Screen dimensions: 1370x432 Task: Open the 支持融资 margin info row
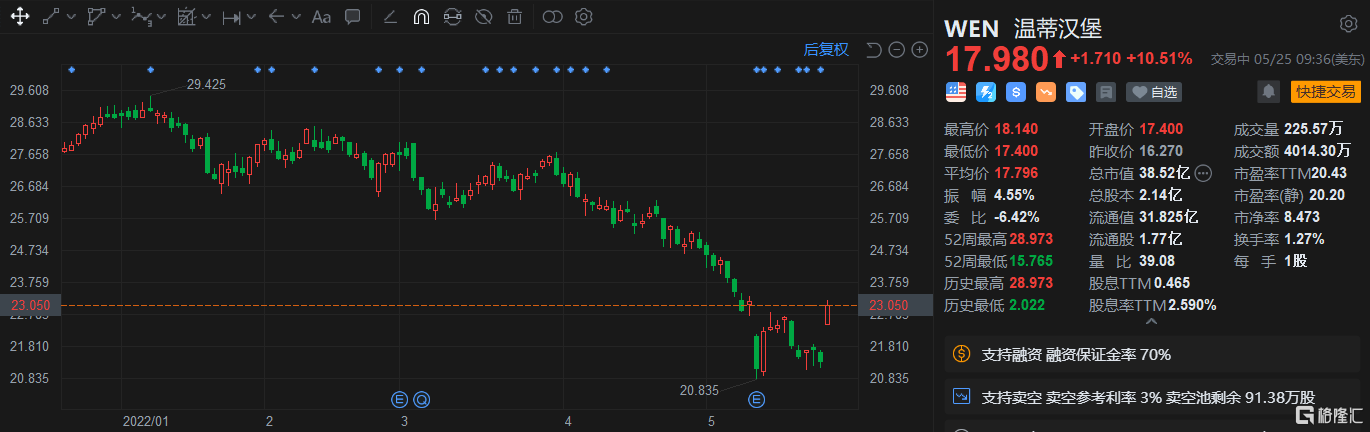click(x=1152, y=354)
